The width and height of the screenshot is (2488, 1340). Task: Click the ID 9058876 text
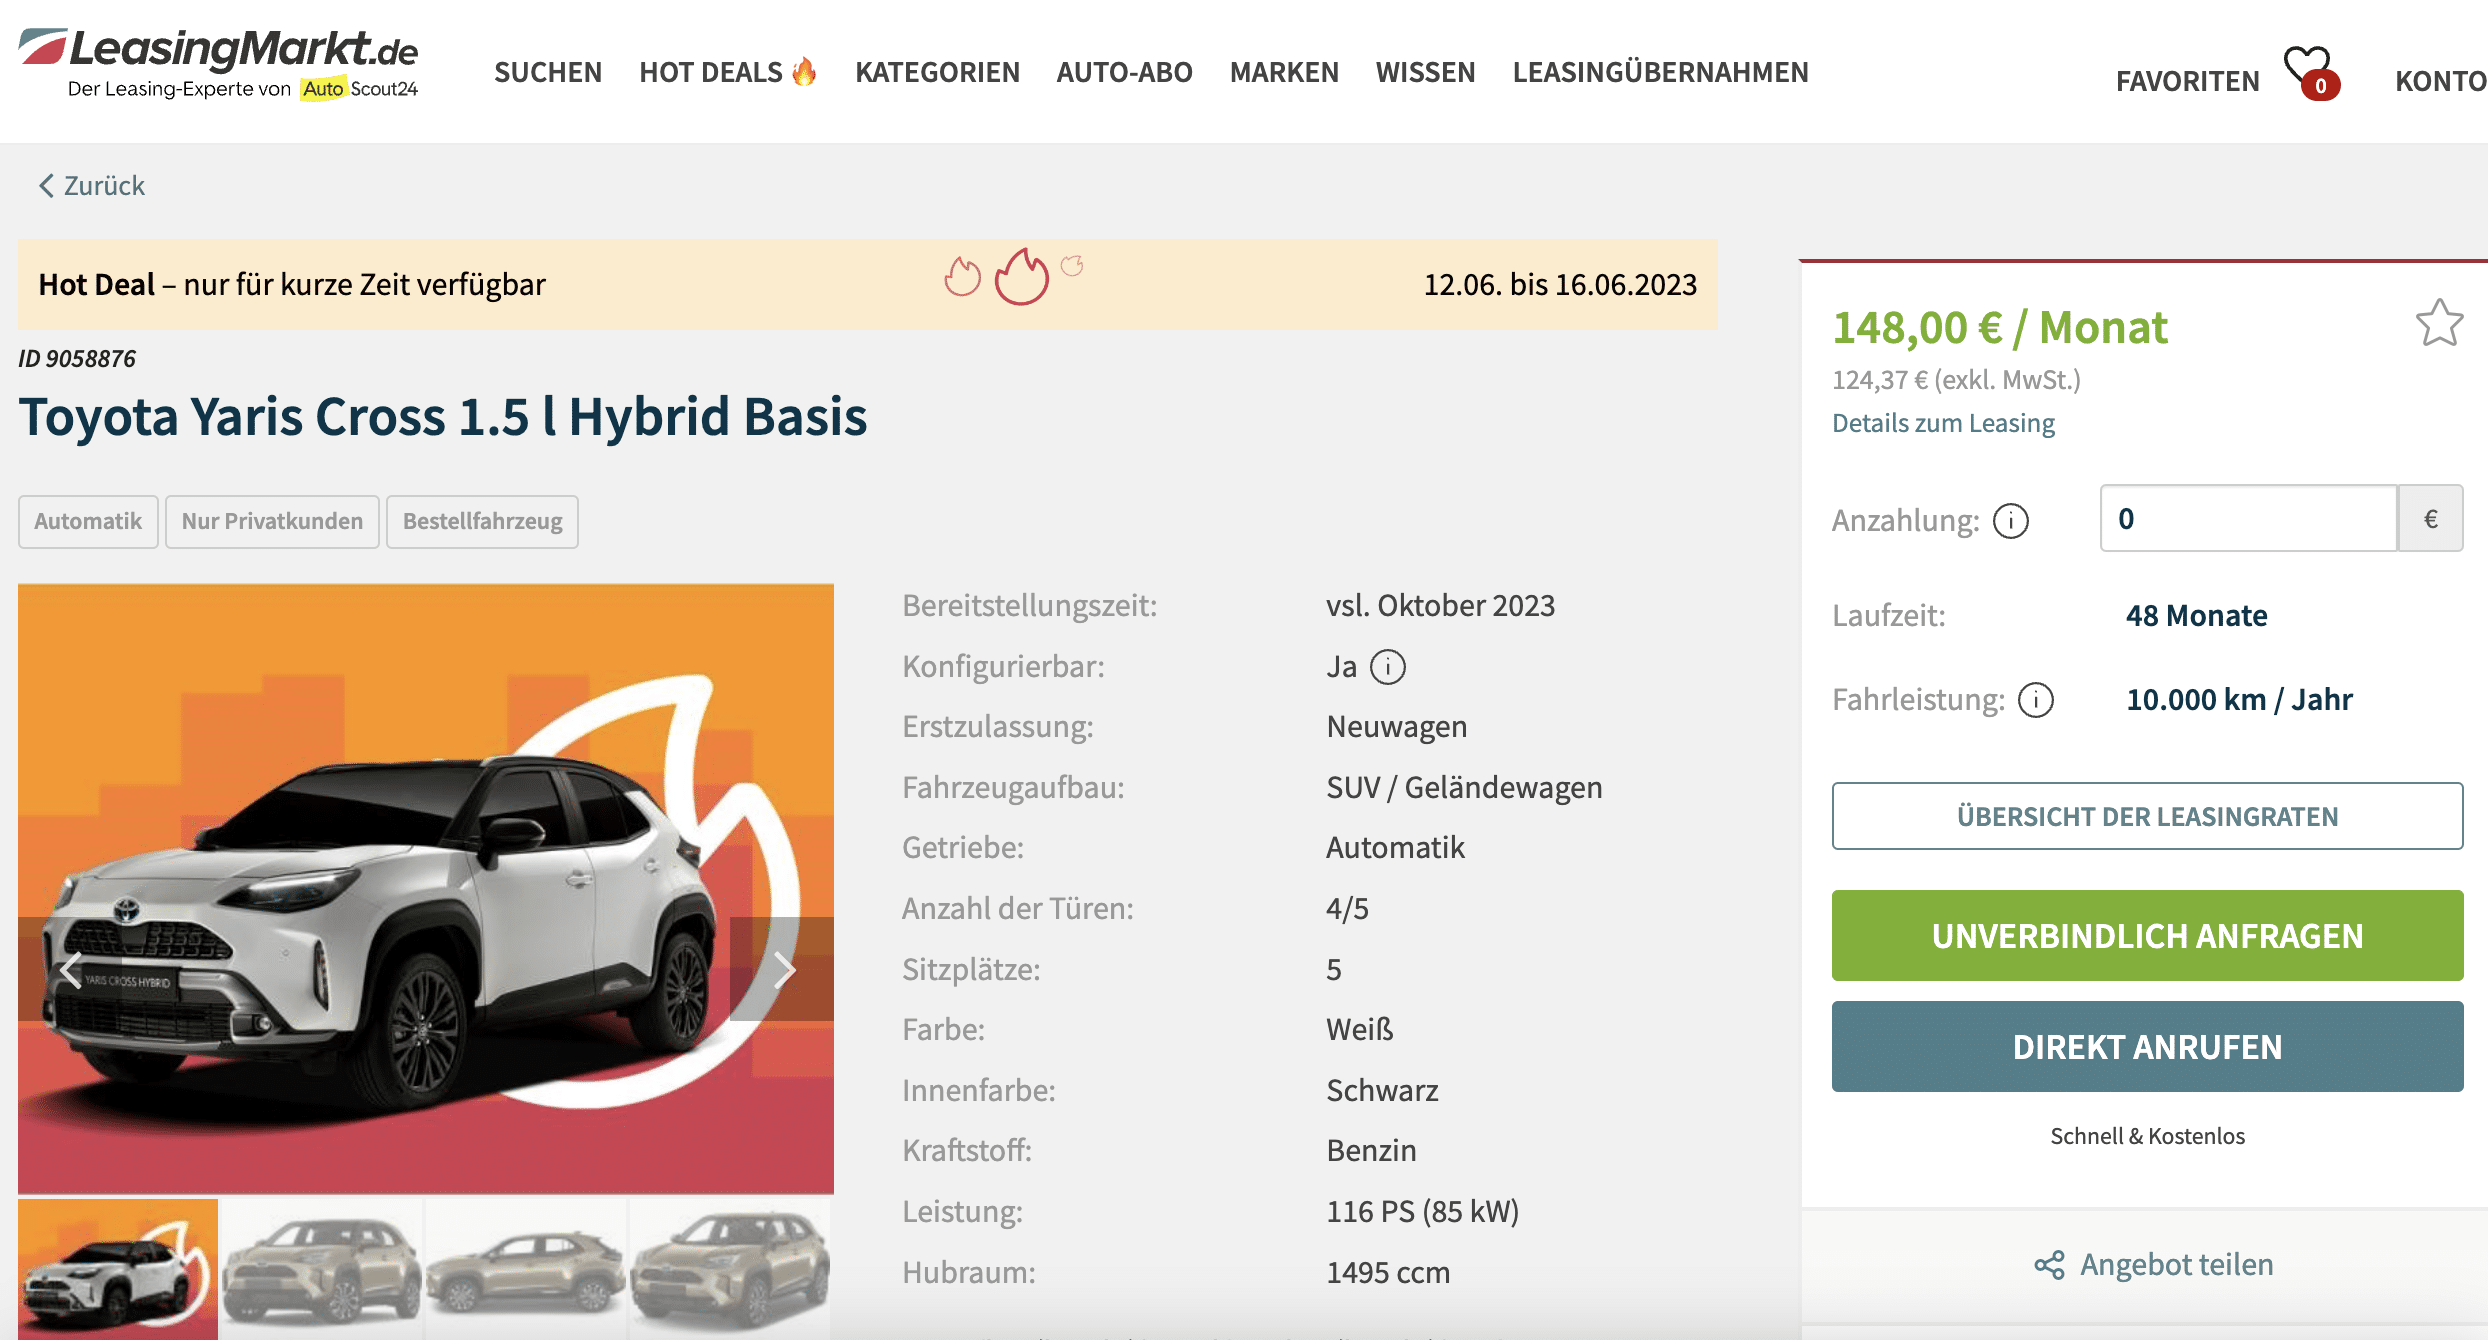[x=77, y=359]
